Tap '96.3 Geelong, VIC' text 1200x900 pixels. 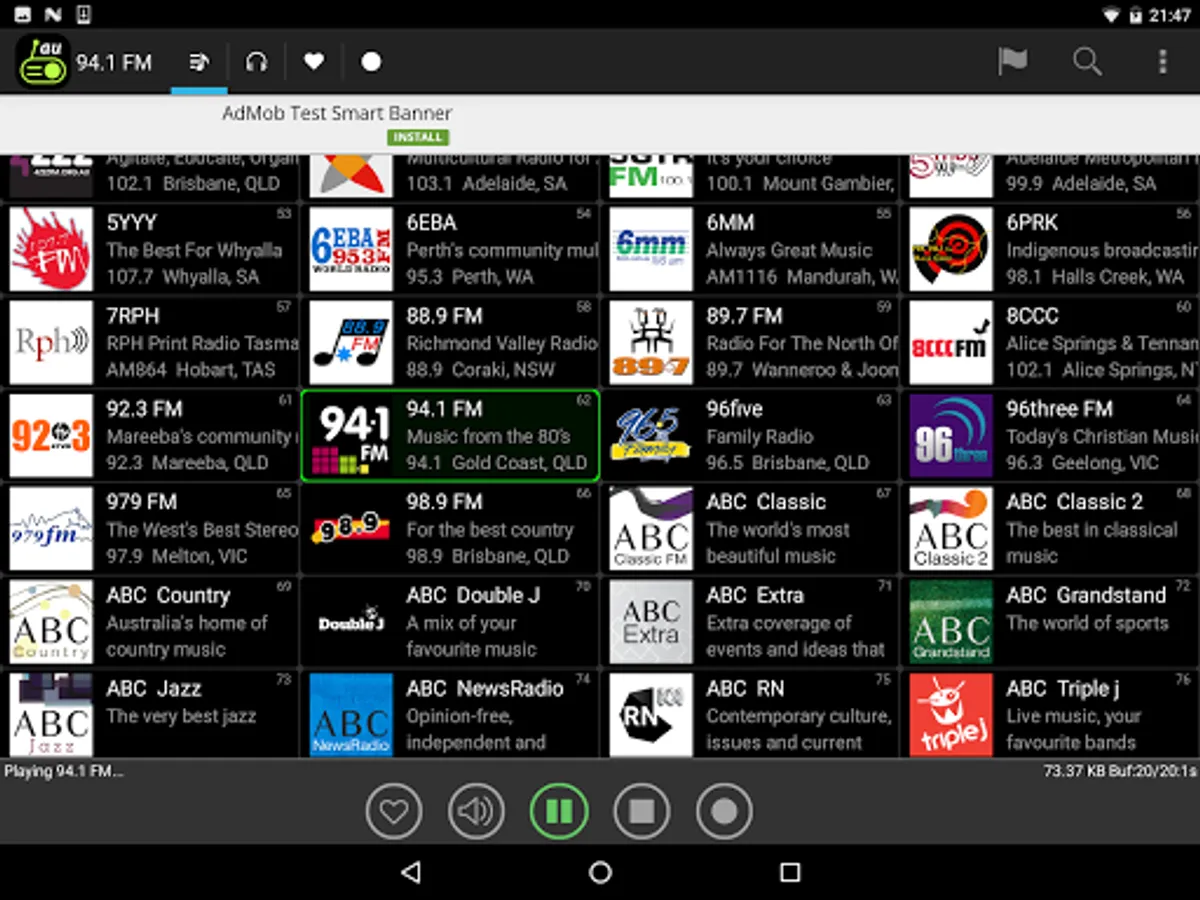1082,463
